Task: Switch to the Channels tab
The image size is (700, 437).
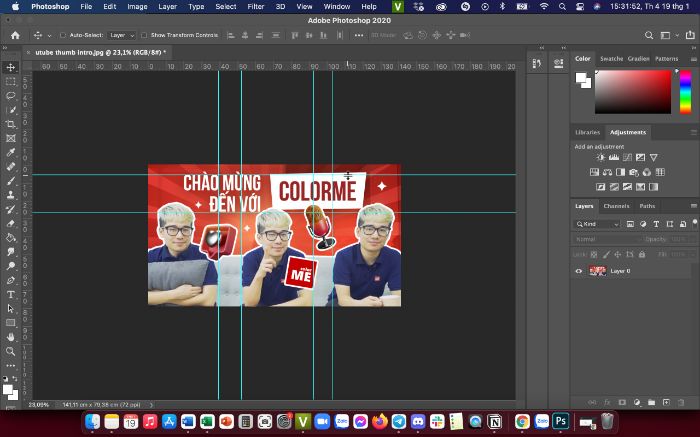Action: tap(616, 206)
